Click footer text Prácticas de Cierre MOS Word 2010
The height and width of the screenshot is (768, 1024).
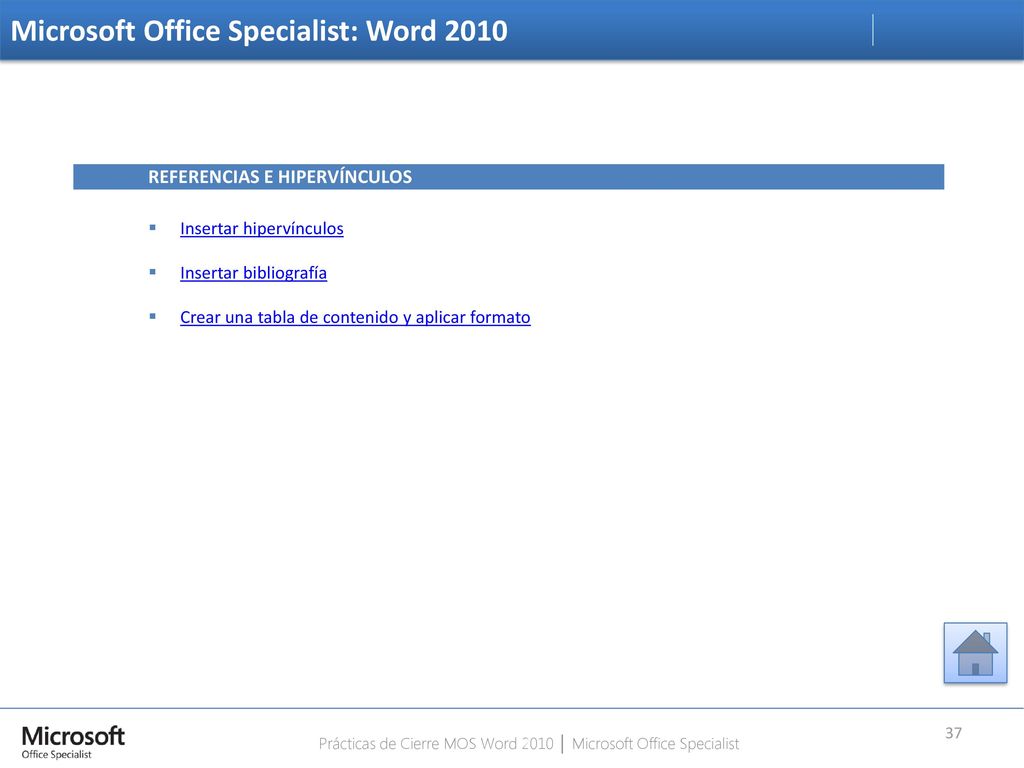(436, 744)
